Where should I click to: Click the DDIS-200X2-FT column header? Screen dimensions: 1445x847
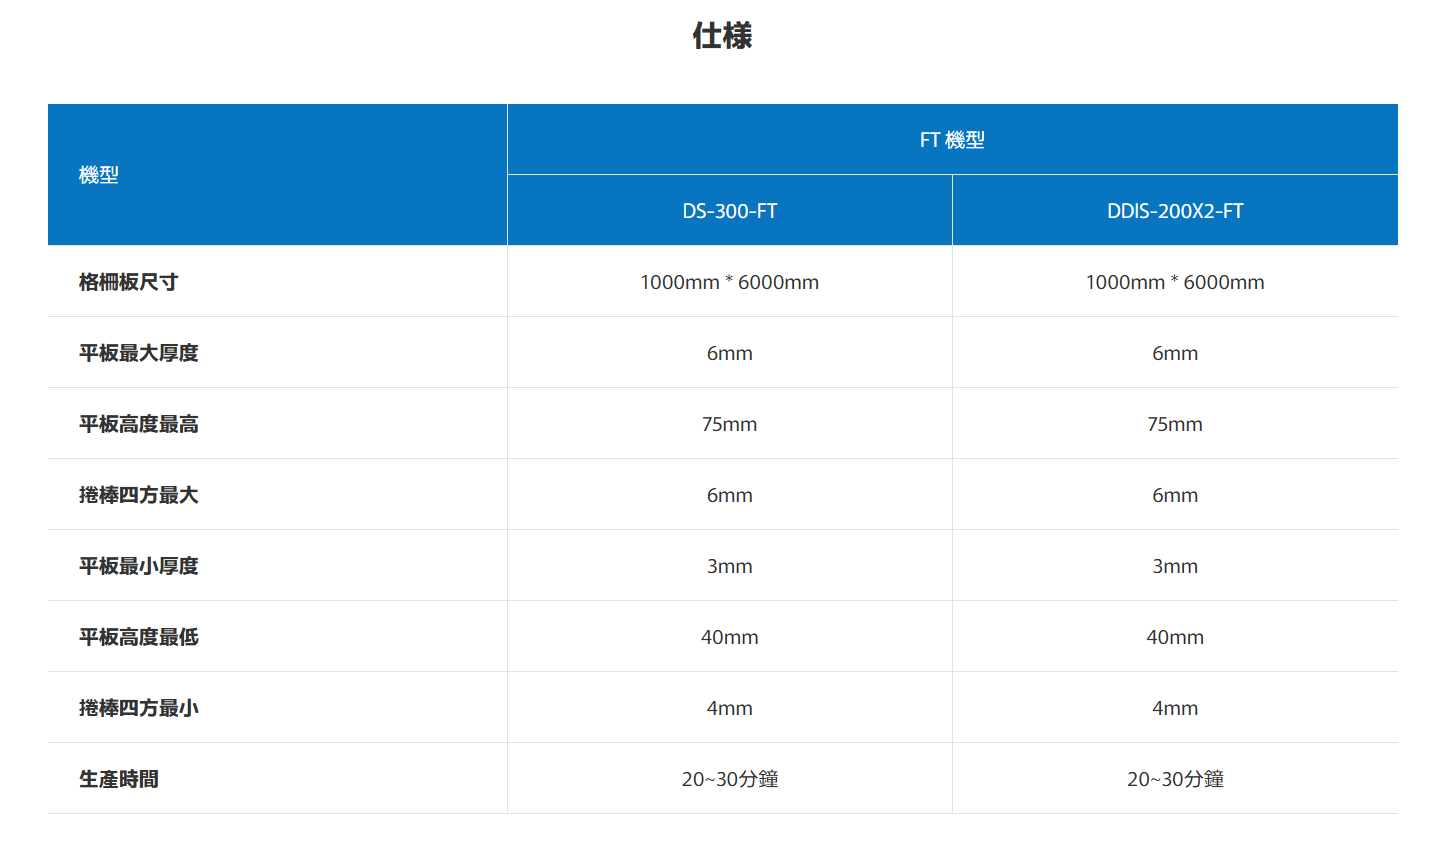click(1175, 211)
